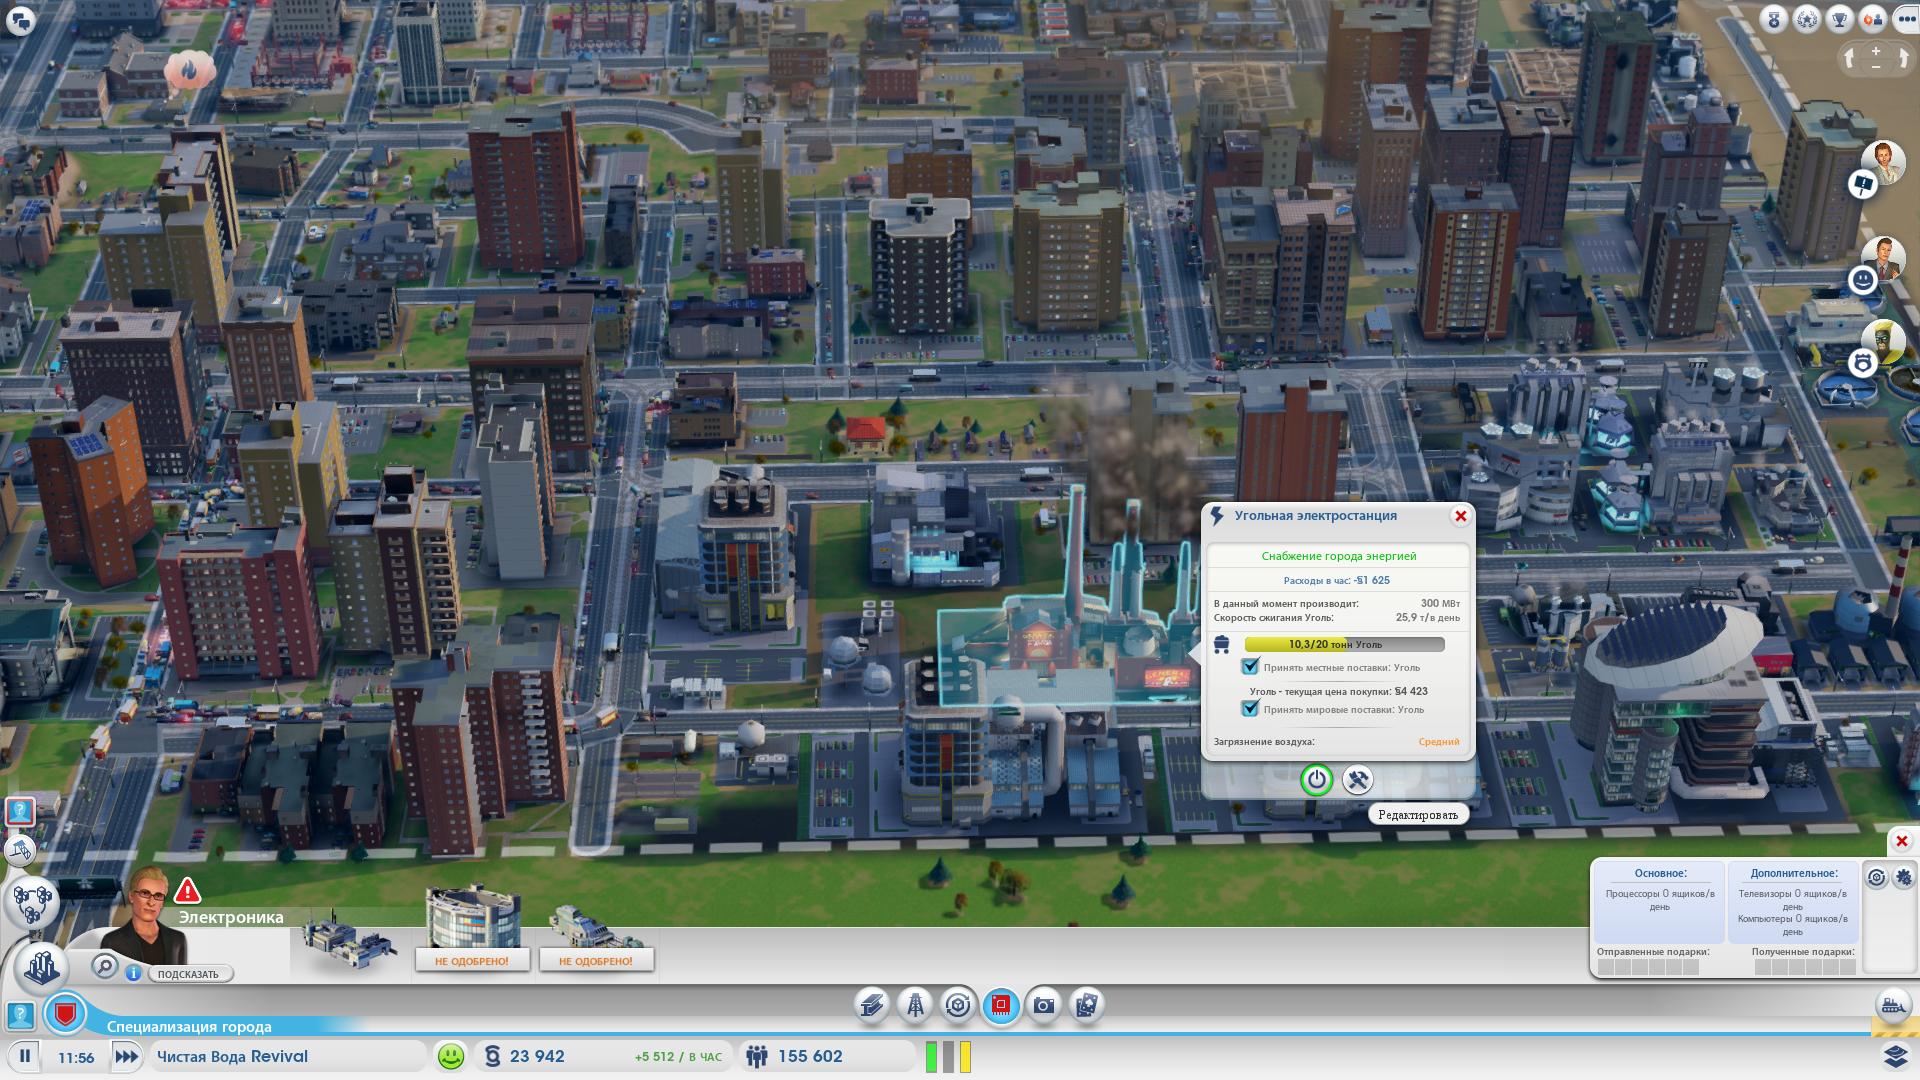1920x1080 pixels.
Task: Click the first 'НЕ ОДОБРЕНО!' building button
Action: [x=472, y=961]
